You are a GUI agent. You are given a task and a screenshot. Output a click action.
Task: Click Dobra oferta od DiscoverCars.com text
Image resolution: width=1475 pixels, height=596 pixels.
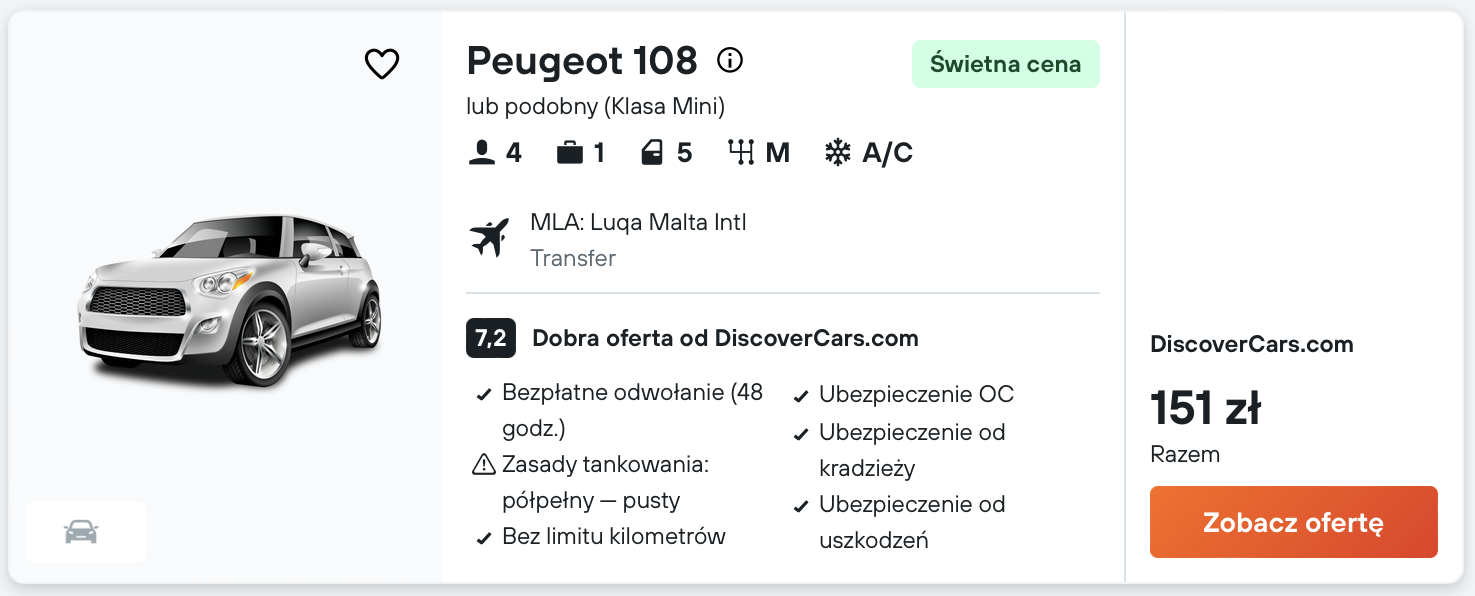pos(725,338)
